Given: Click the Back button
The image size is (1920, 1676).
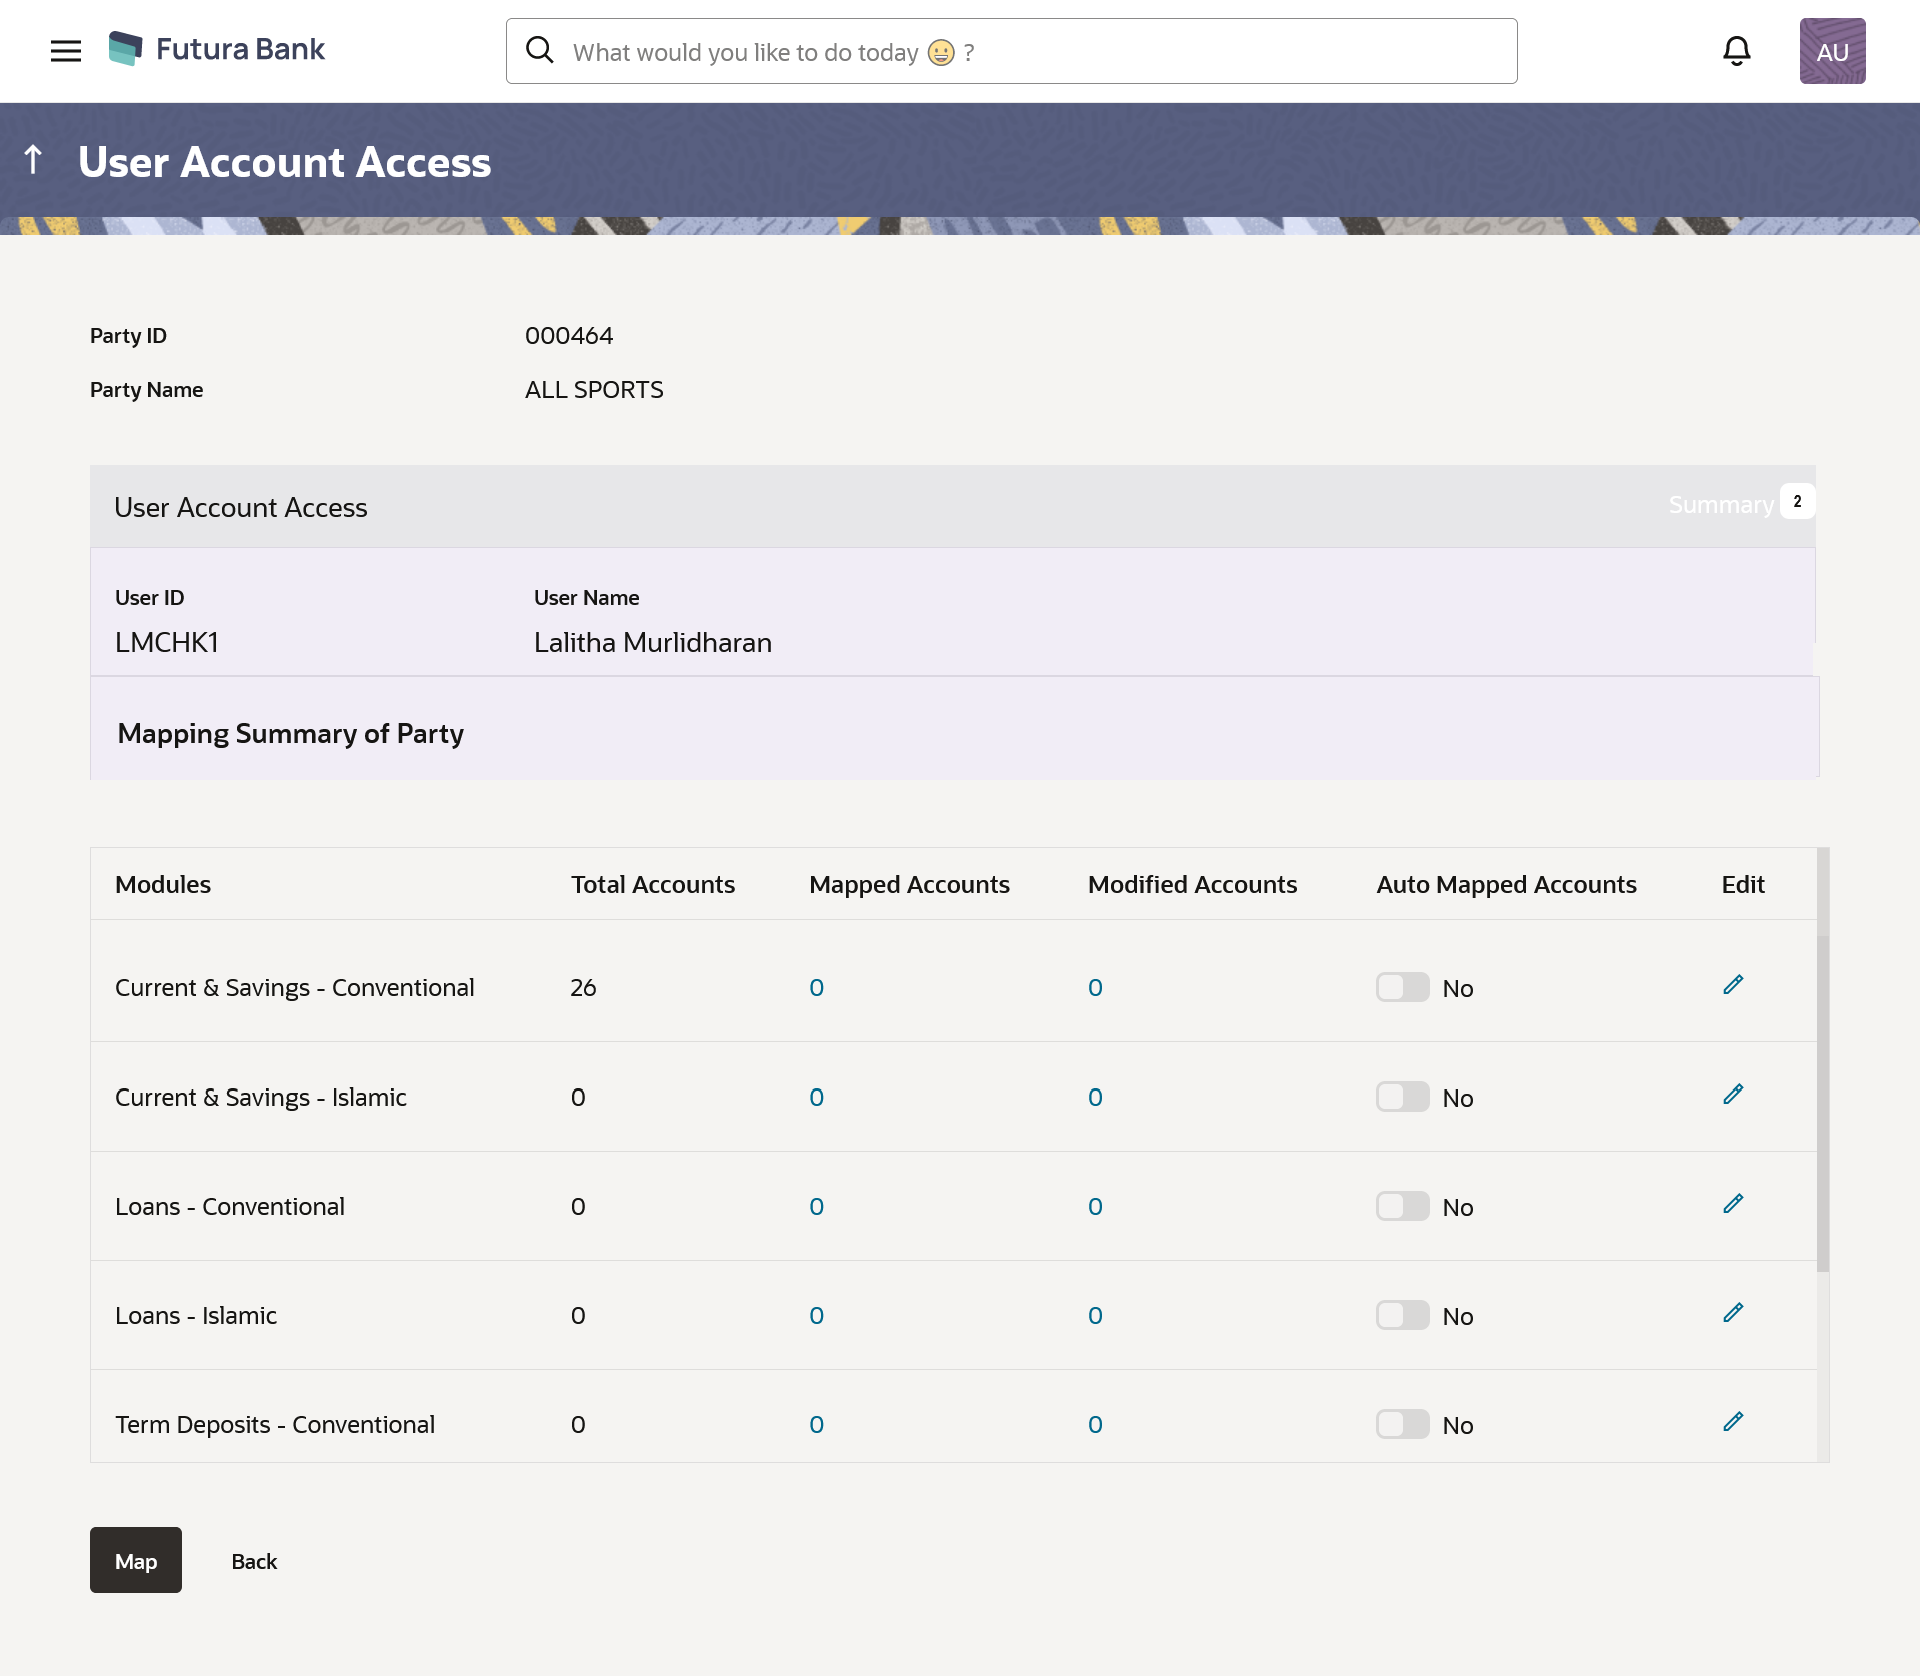Looking at the screenshot, I should [254, 1561].
